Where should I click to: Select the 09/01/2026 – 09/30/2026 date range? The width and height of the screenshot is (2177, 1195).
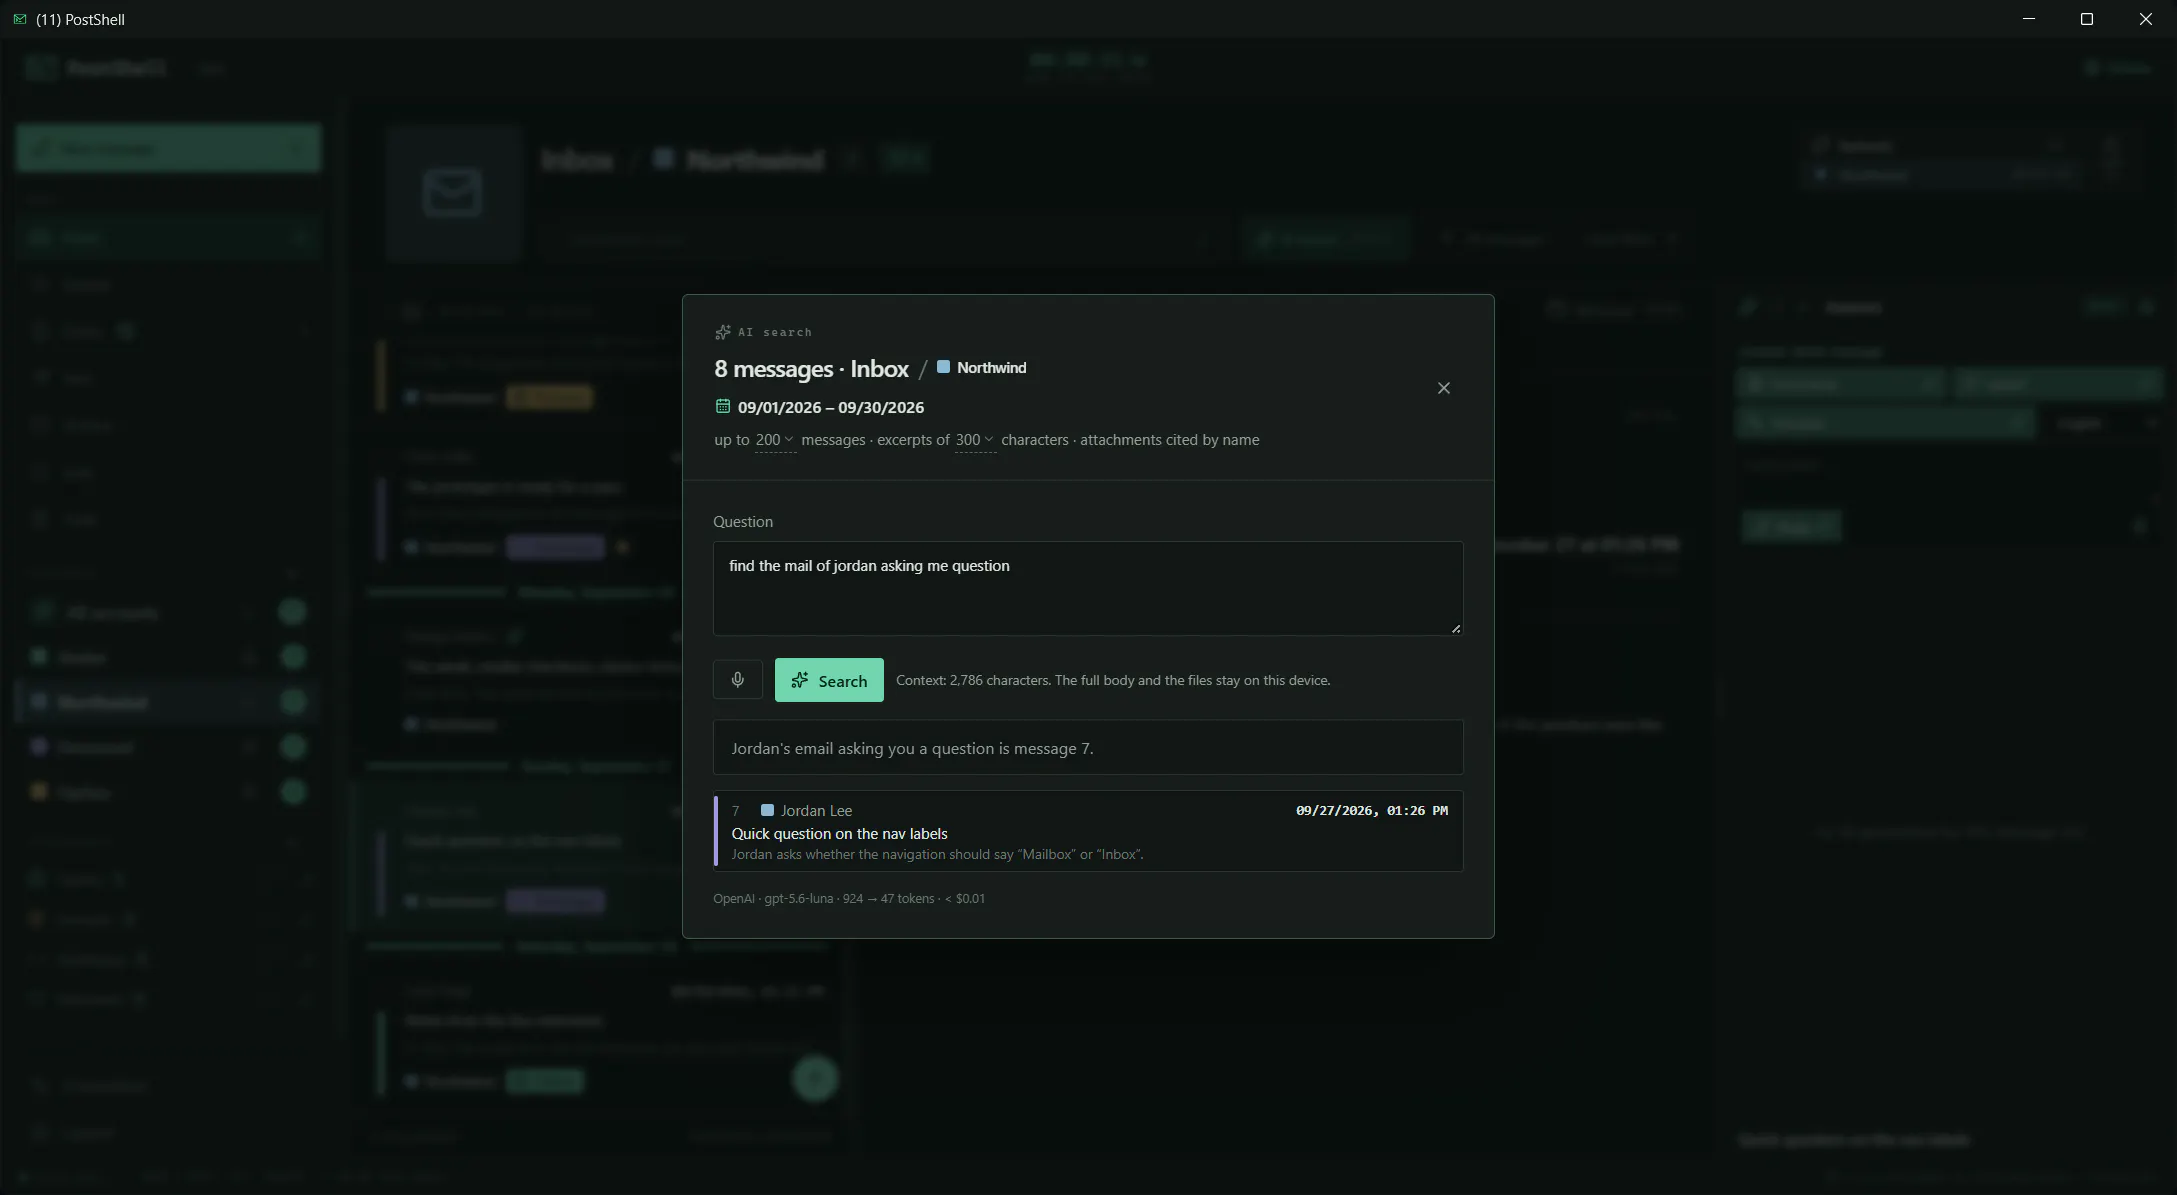click(831, 407)
